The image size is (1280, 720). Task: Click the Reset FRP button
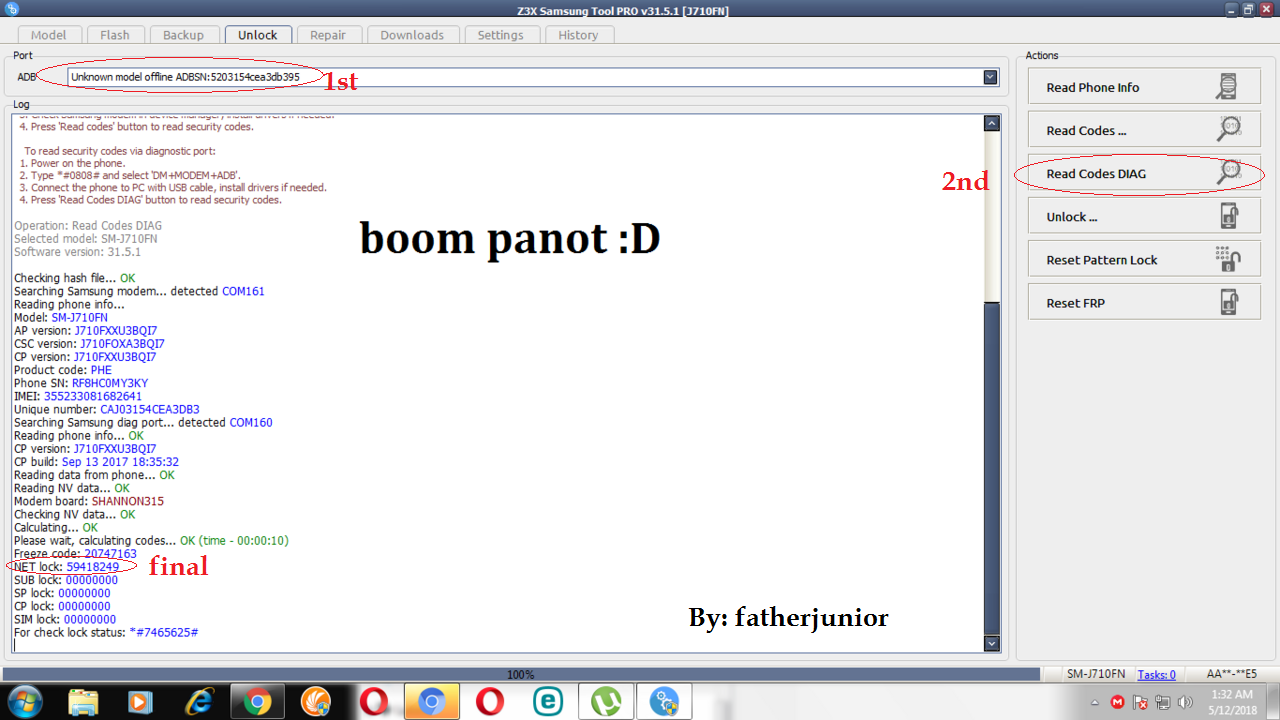pyautogui.click(x=1144, y=302)
